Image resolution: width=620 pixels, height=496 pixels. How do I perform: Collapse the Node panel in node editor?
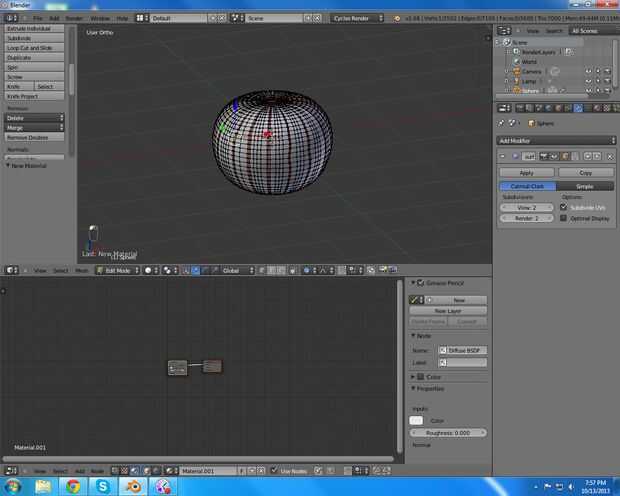pyautogui.click(x=413, y=335)
